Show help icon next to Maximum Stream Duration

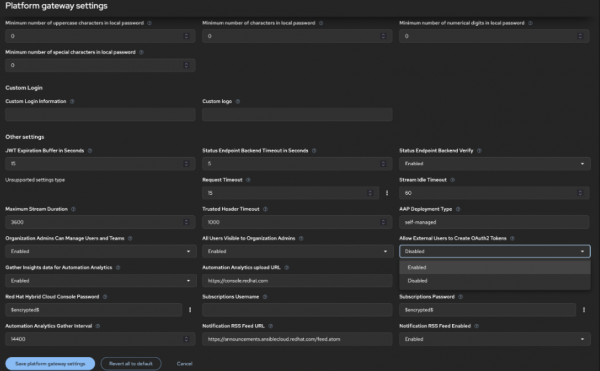point(73,209)
